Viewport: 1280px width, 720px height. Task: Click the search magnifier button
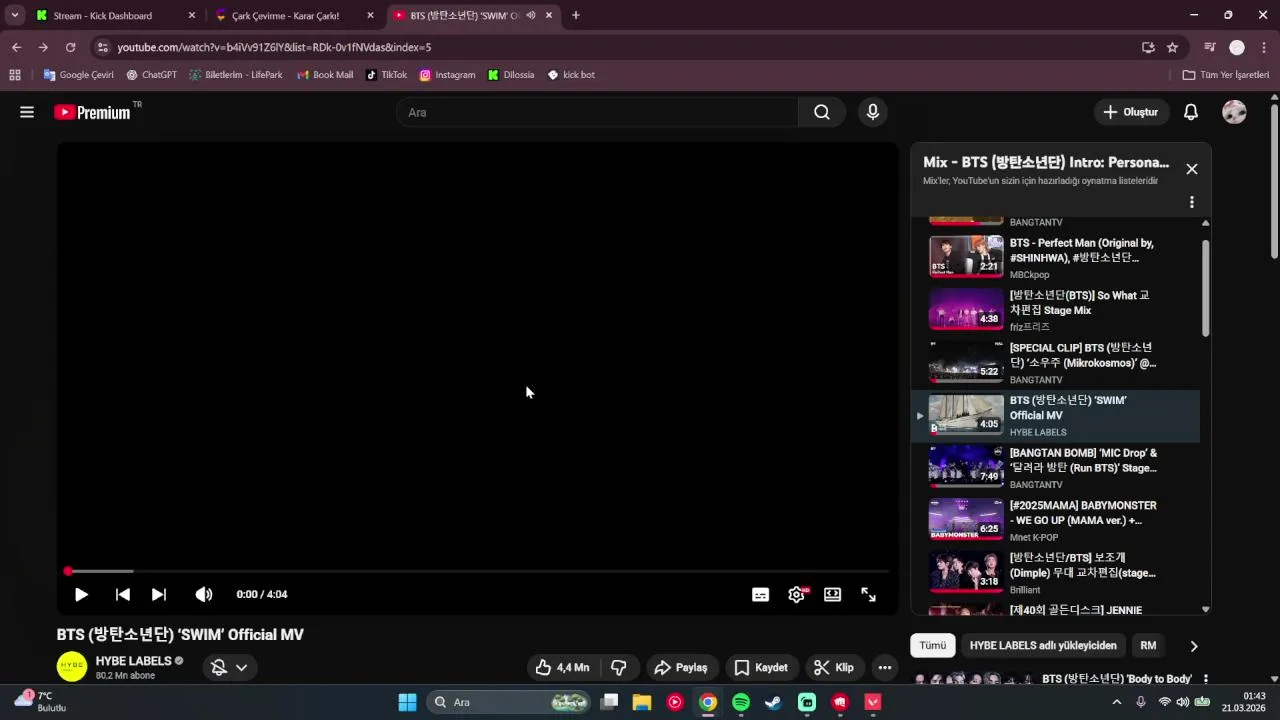[822, 112]
